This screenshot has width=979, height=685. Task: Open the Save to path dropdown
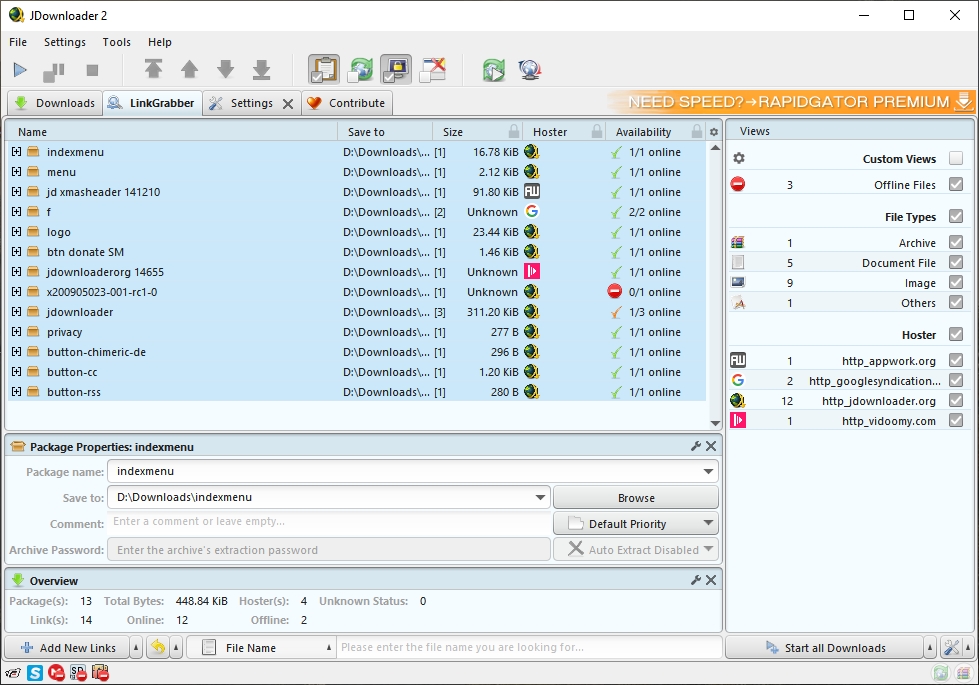pyautogui.click(x=540, y=498)
